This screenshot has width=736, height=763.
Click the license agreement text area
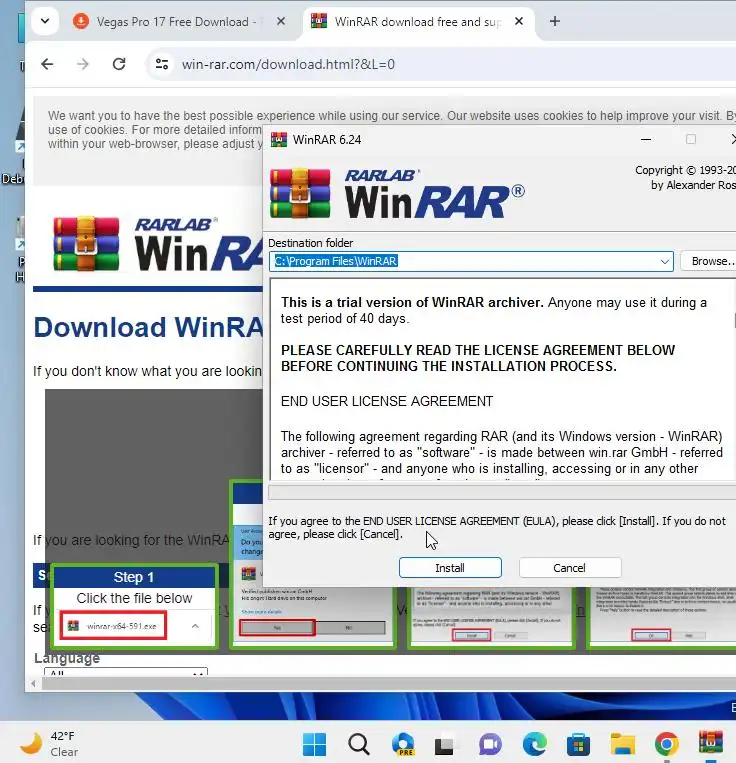pos(502,380)
